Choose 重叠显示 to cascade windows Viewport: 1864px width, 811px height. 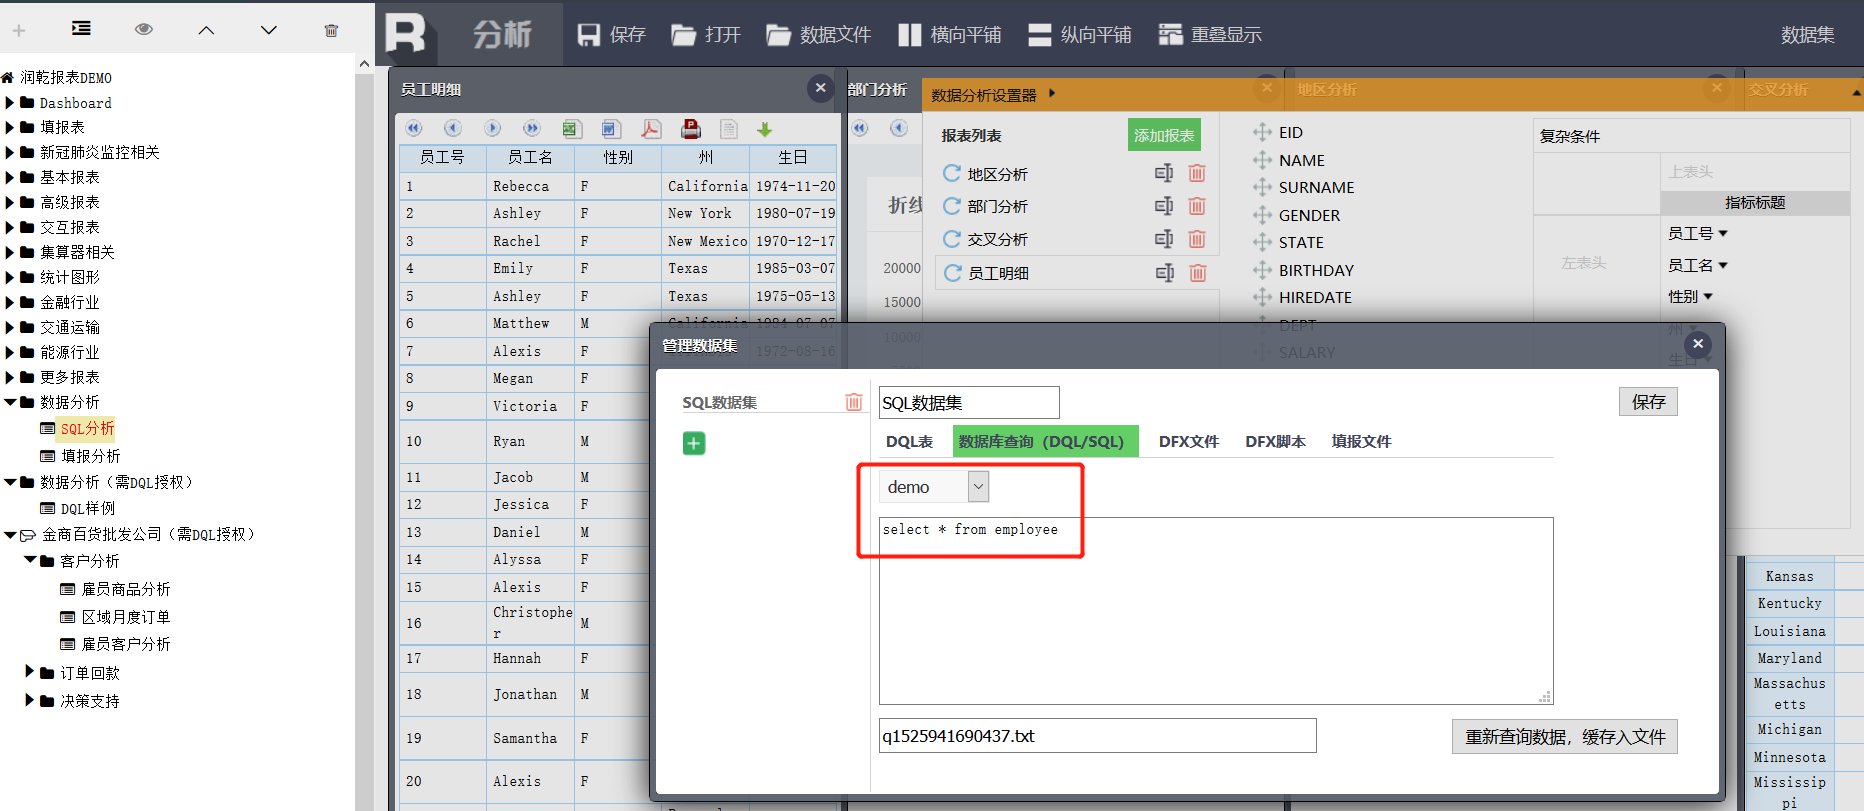coord(1210,35)
